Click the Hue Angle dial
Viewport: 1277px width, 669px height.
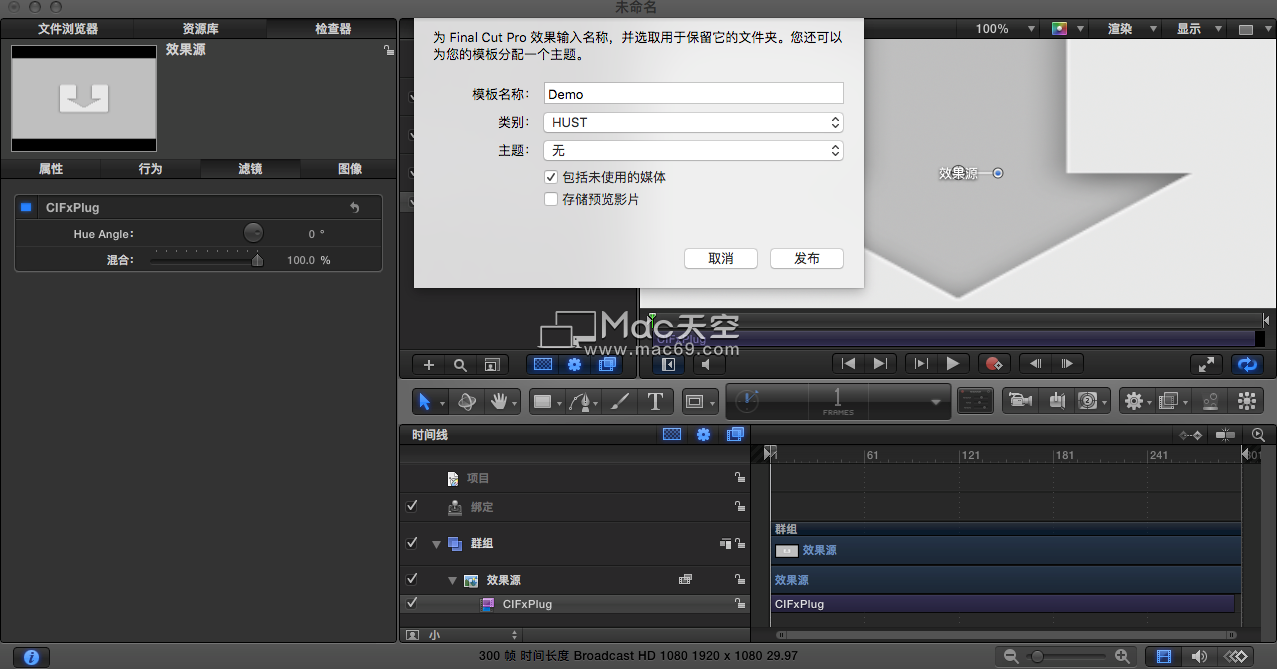coord(253,233)
